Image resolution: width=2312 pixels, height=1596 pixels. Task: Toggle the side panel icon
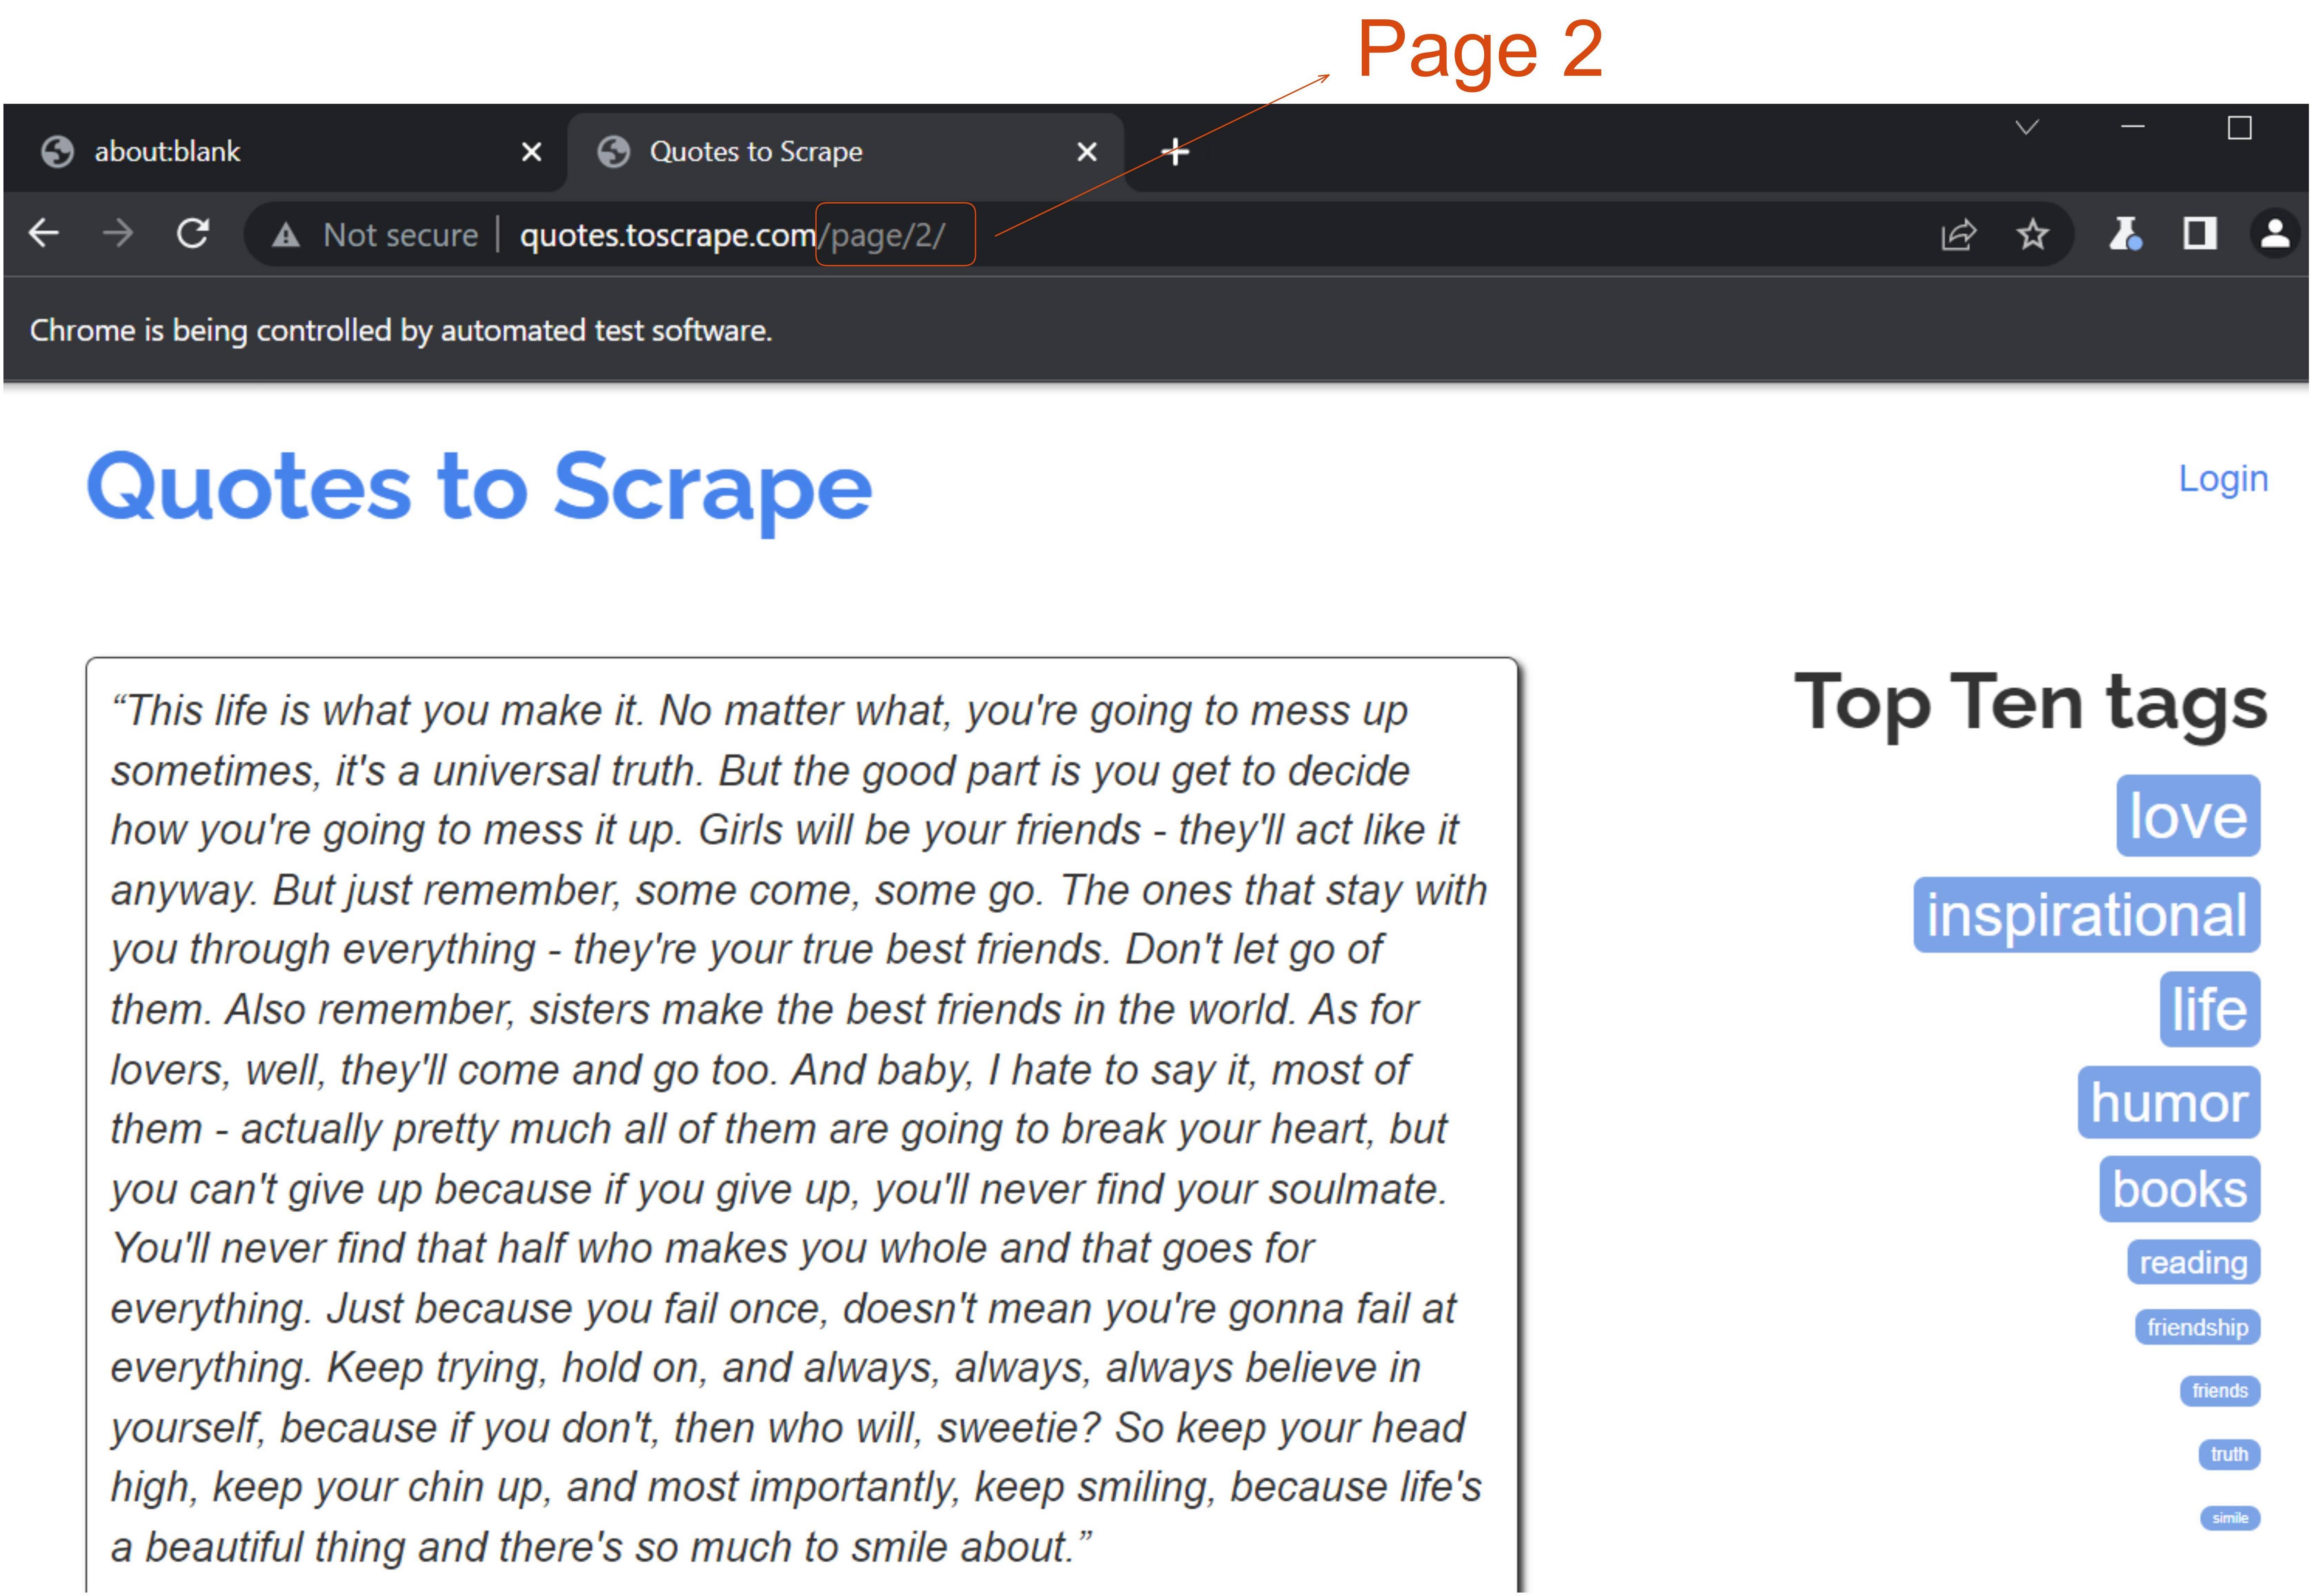click(2199, 234)
